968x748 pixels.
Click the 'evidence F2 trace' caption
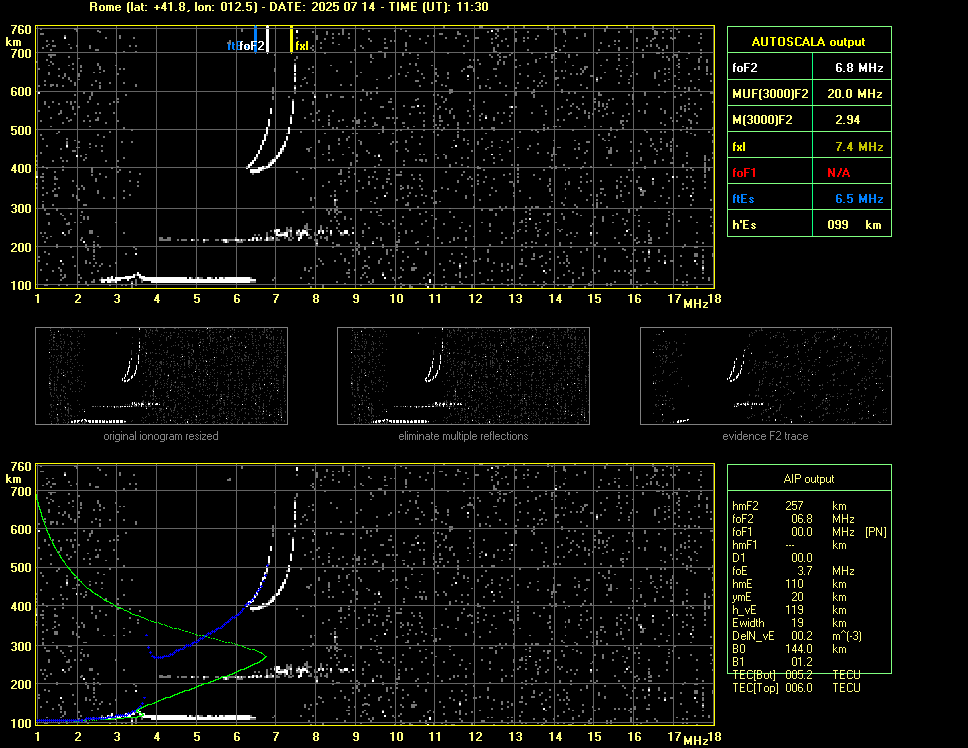coord(765,436)
